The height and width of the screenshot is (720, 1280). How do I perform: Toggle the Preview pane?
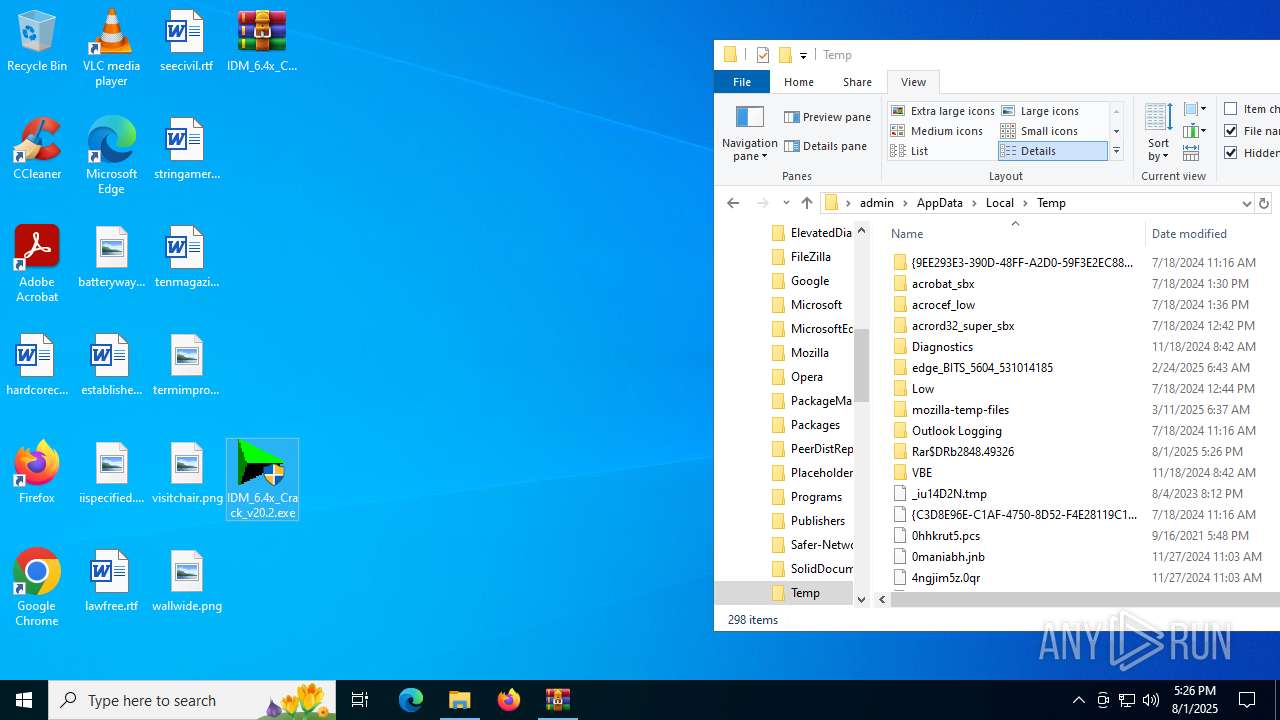click(828, 117)
